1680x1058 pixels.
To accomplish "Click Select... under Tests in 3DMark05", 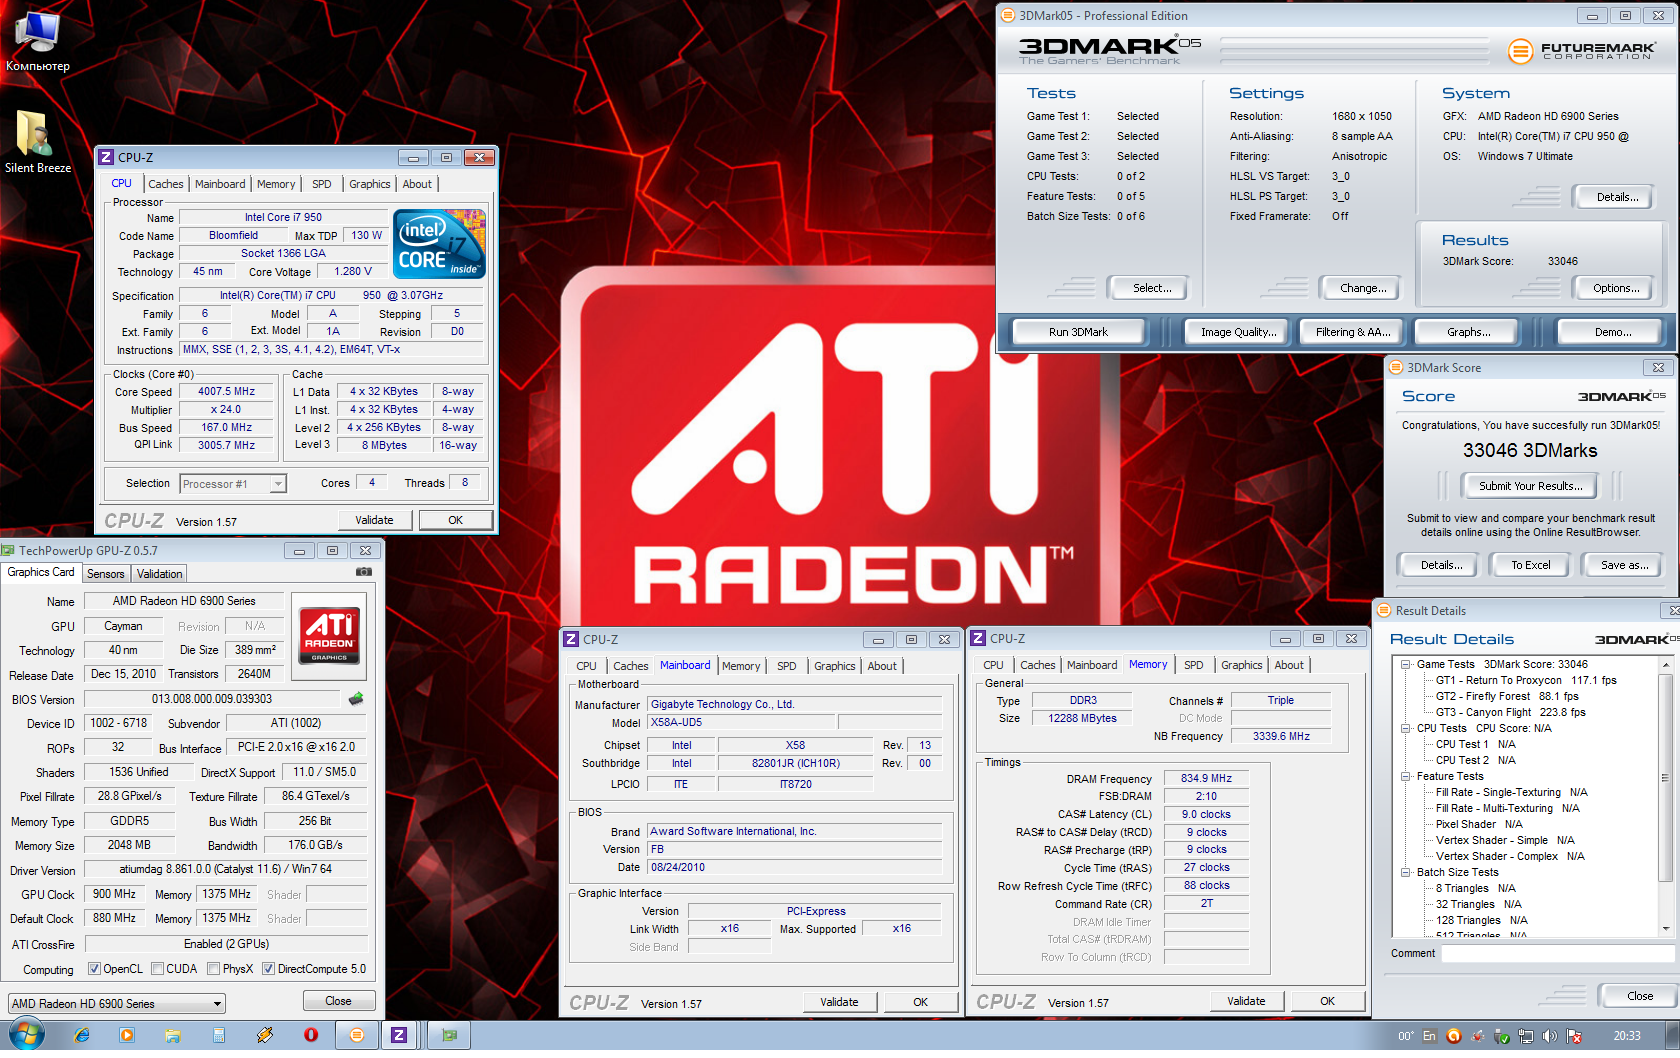I will (x=1151, y=288).
